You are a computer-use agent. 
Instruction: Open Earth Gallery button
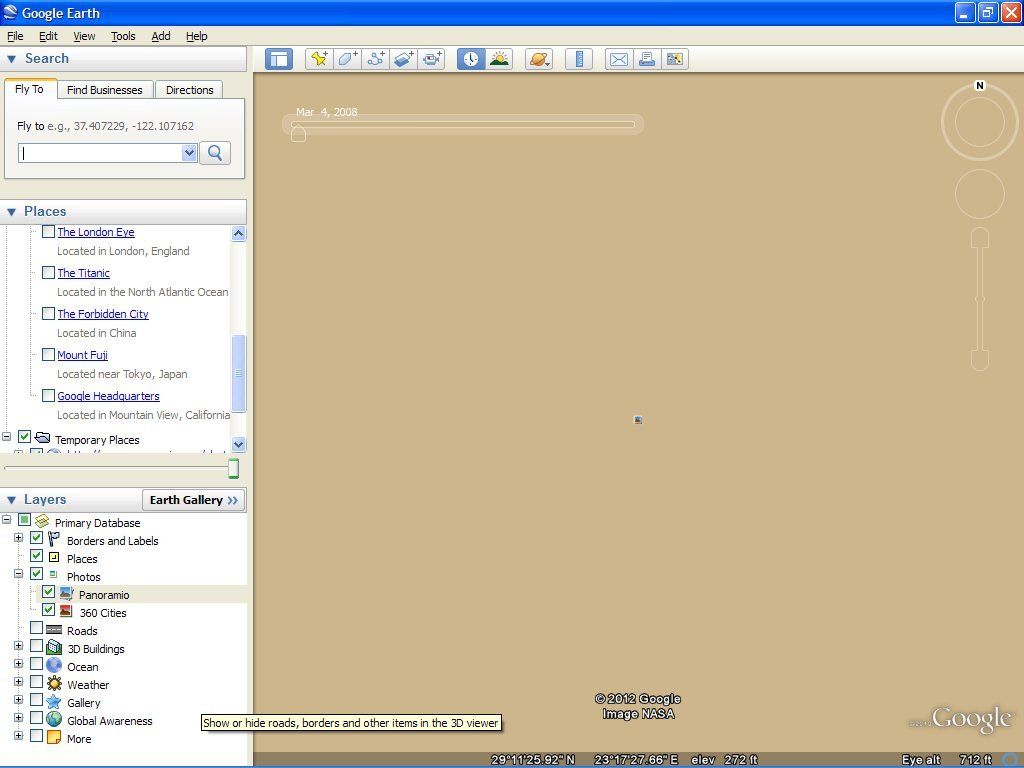tap(194, 500)
